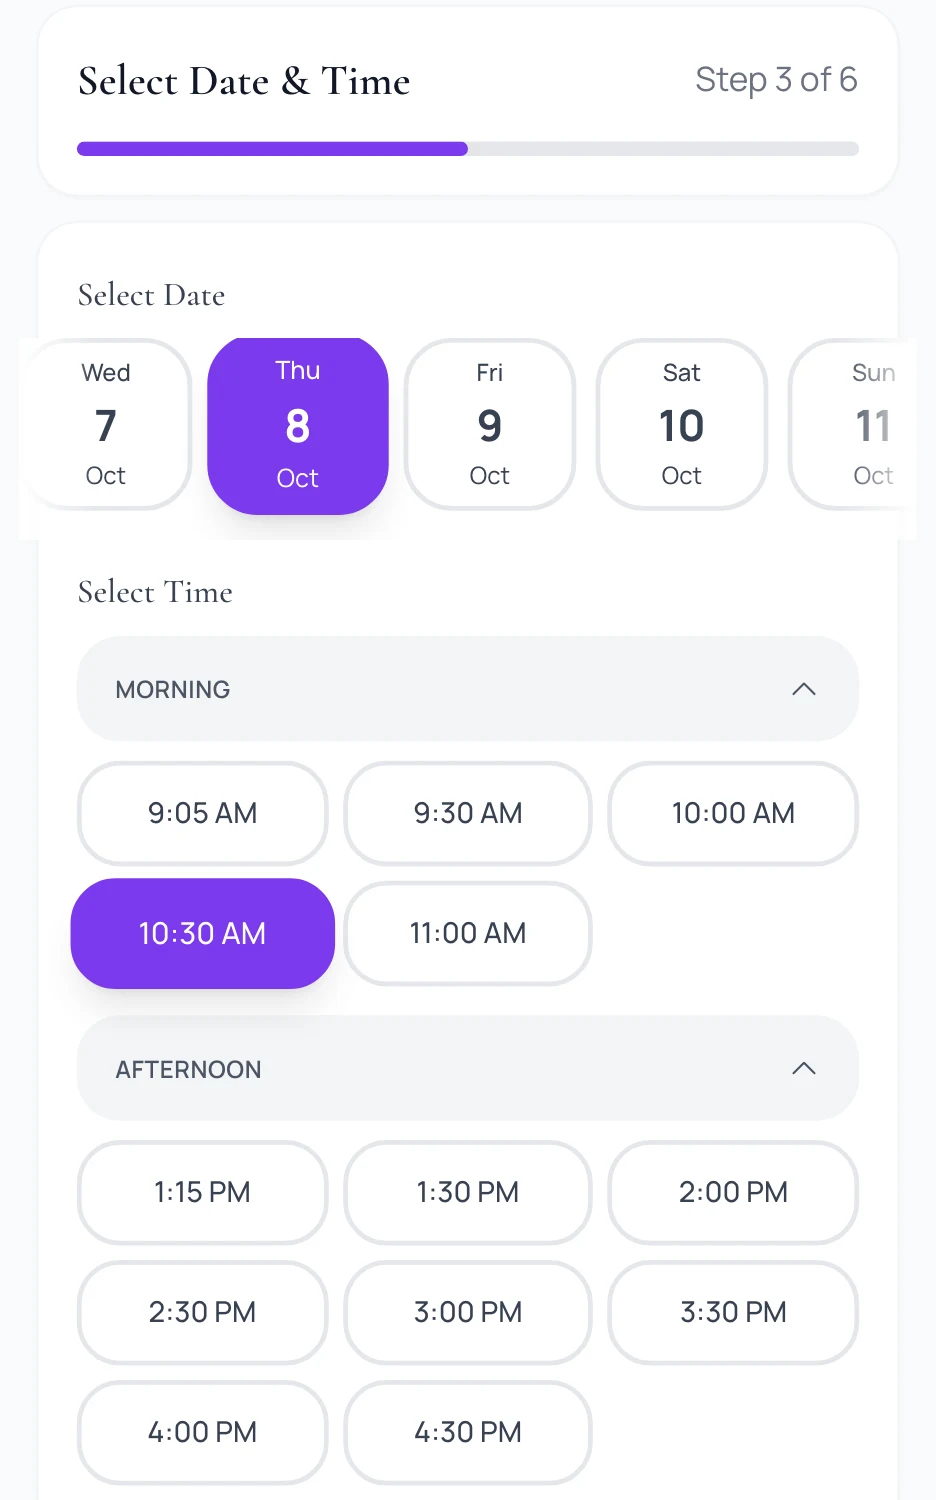Select 1:15 PM time slot
The image size is (936, 1500).
(203, 1192)
